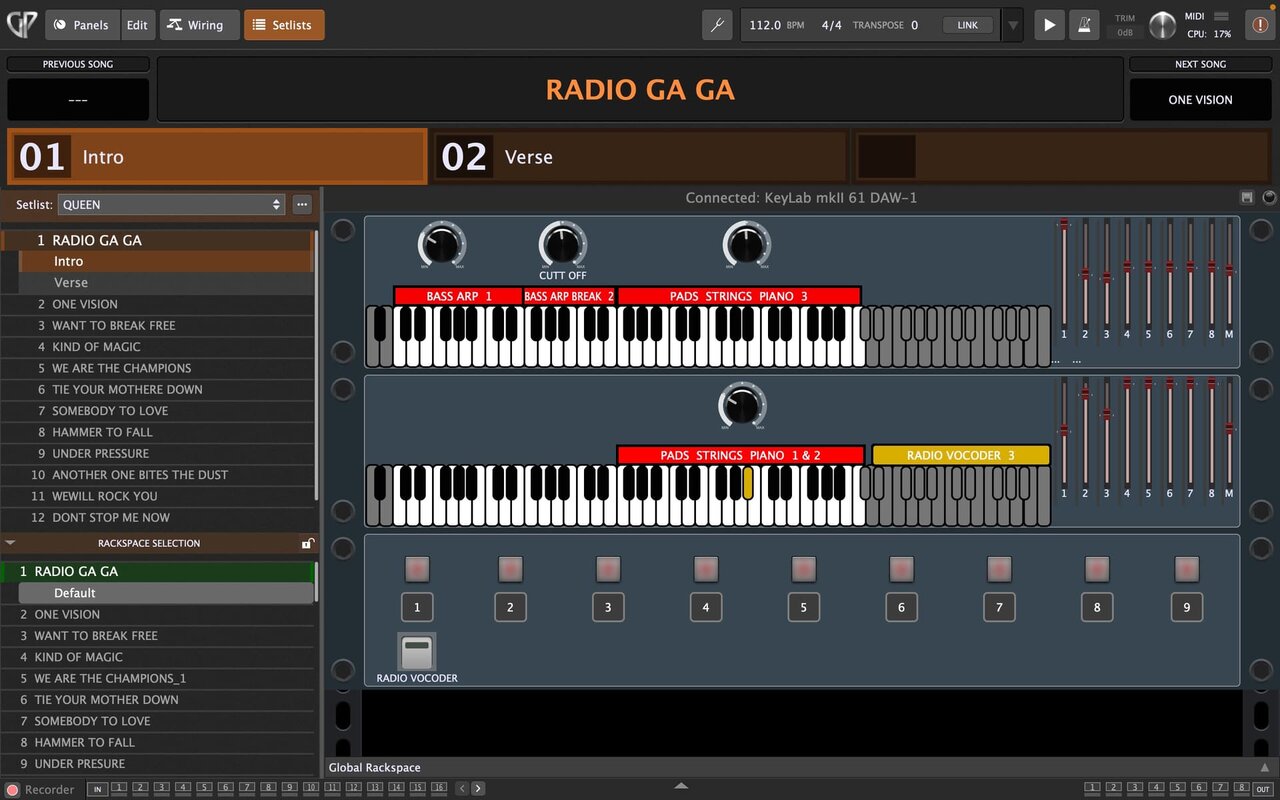Click the Edit button next to Panels

point(137,25)
